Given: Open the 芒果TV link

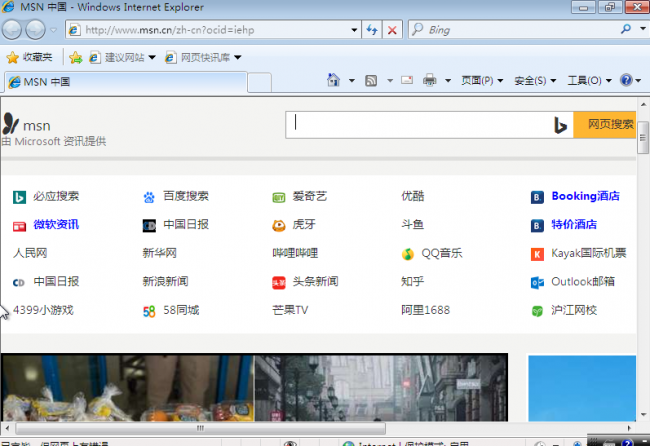Looking at the screenshot, I should tap(290, 310).
